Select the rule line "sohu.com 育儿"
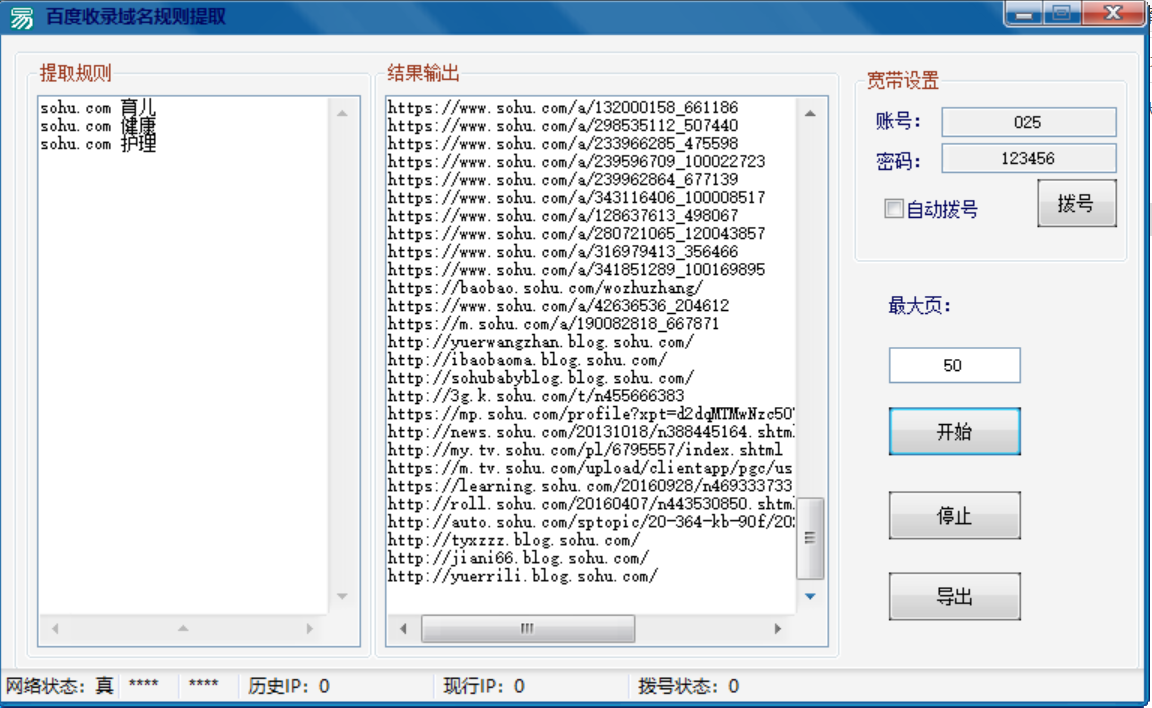The width and height of the screenshot is (1152, 708). [x=98, y=108]
